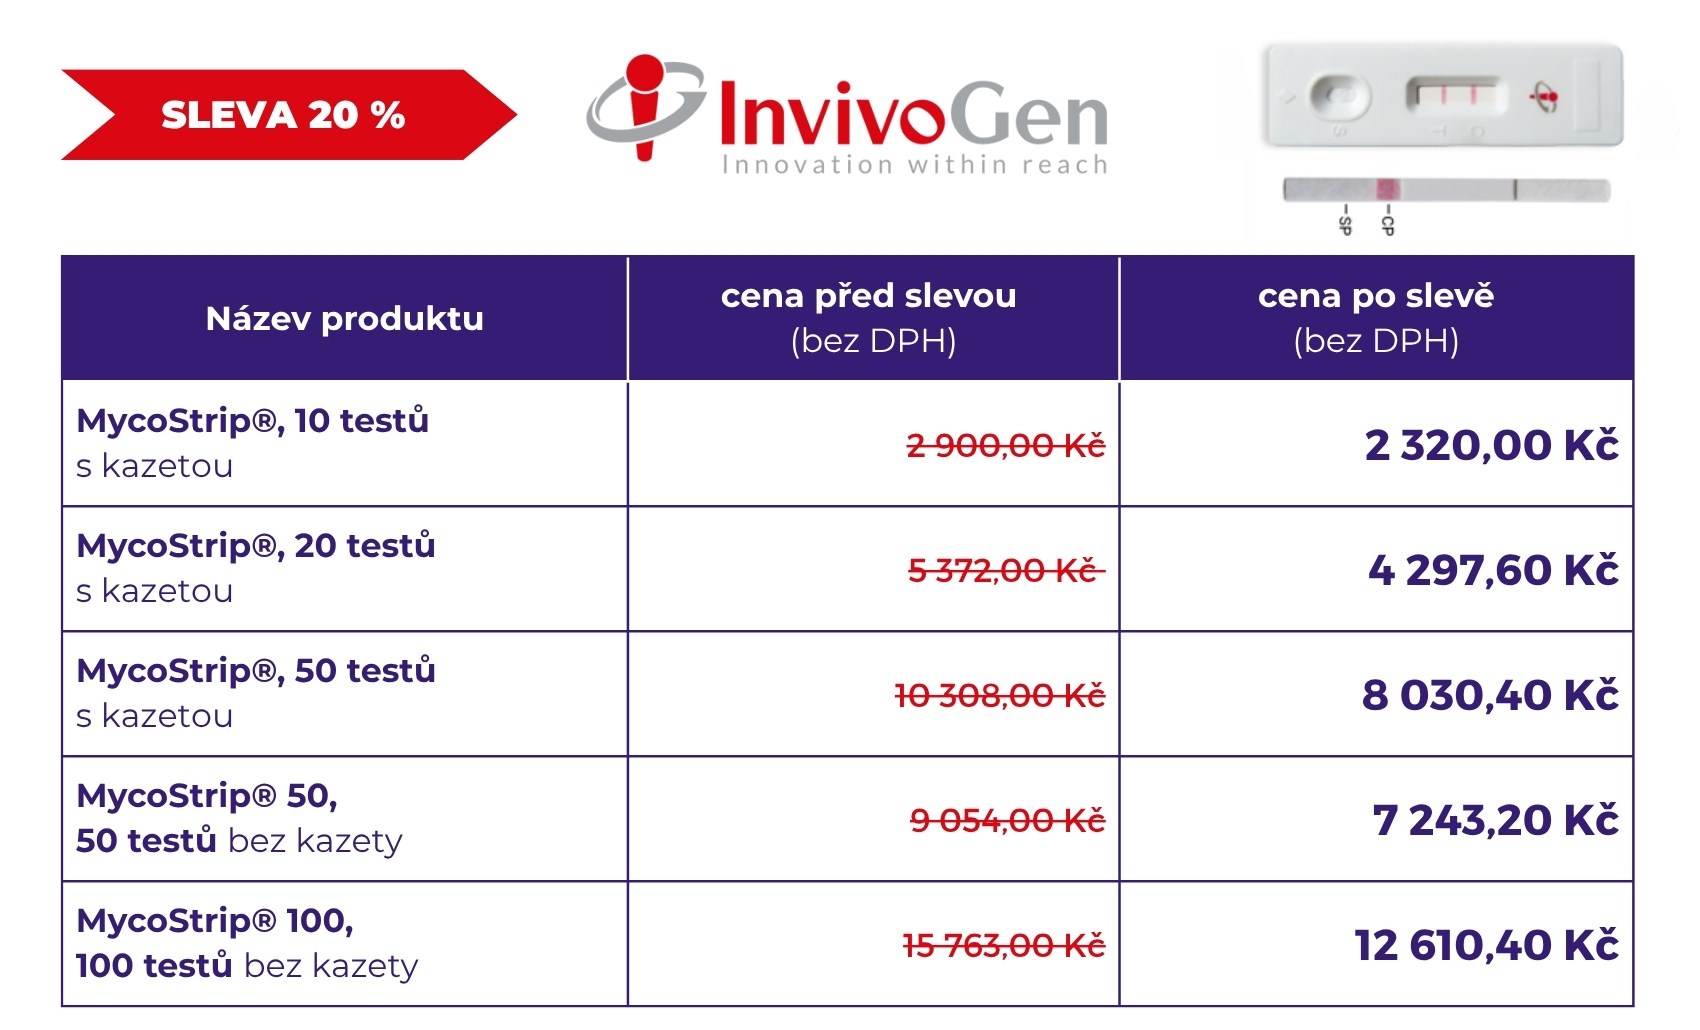
Task: Click the InvivoGen logo
Action: tap(848, 115)
